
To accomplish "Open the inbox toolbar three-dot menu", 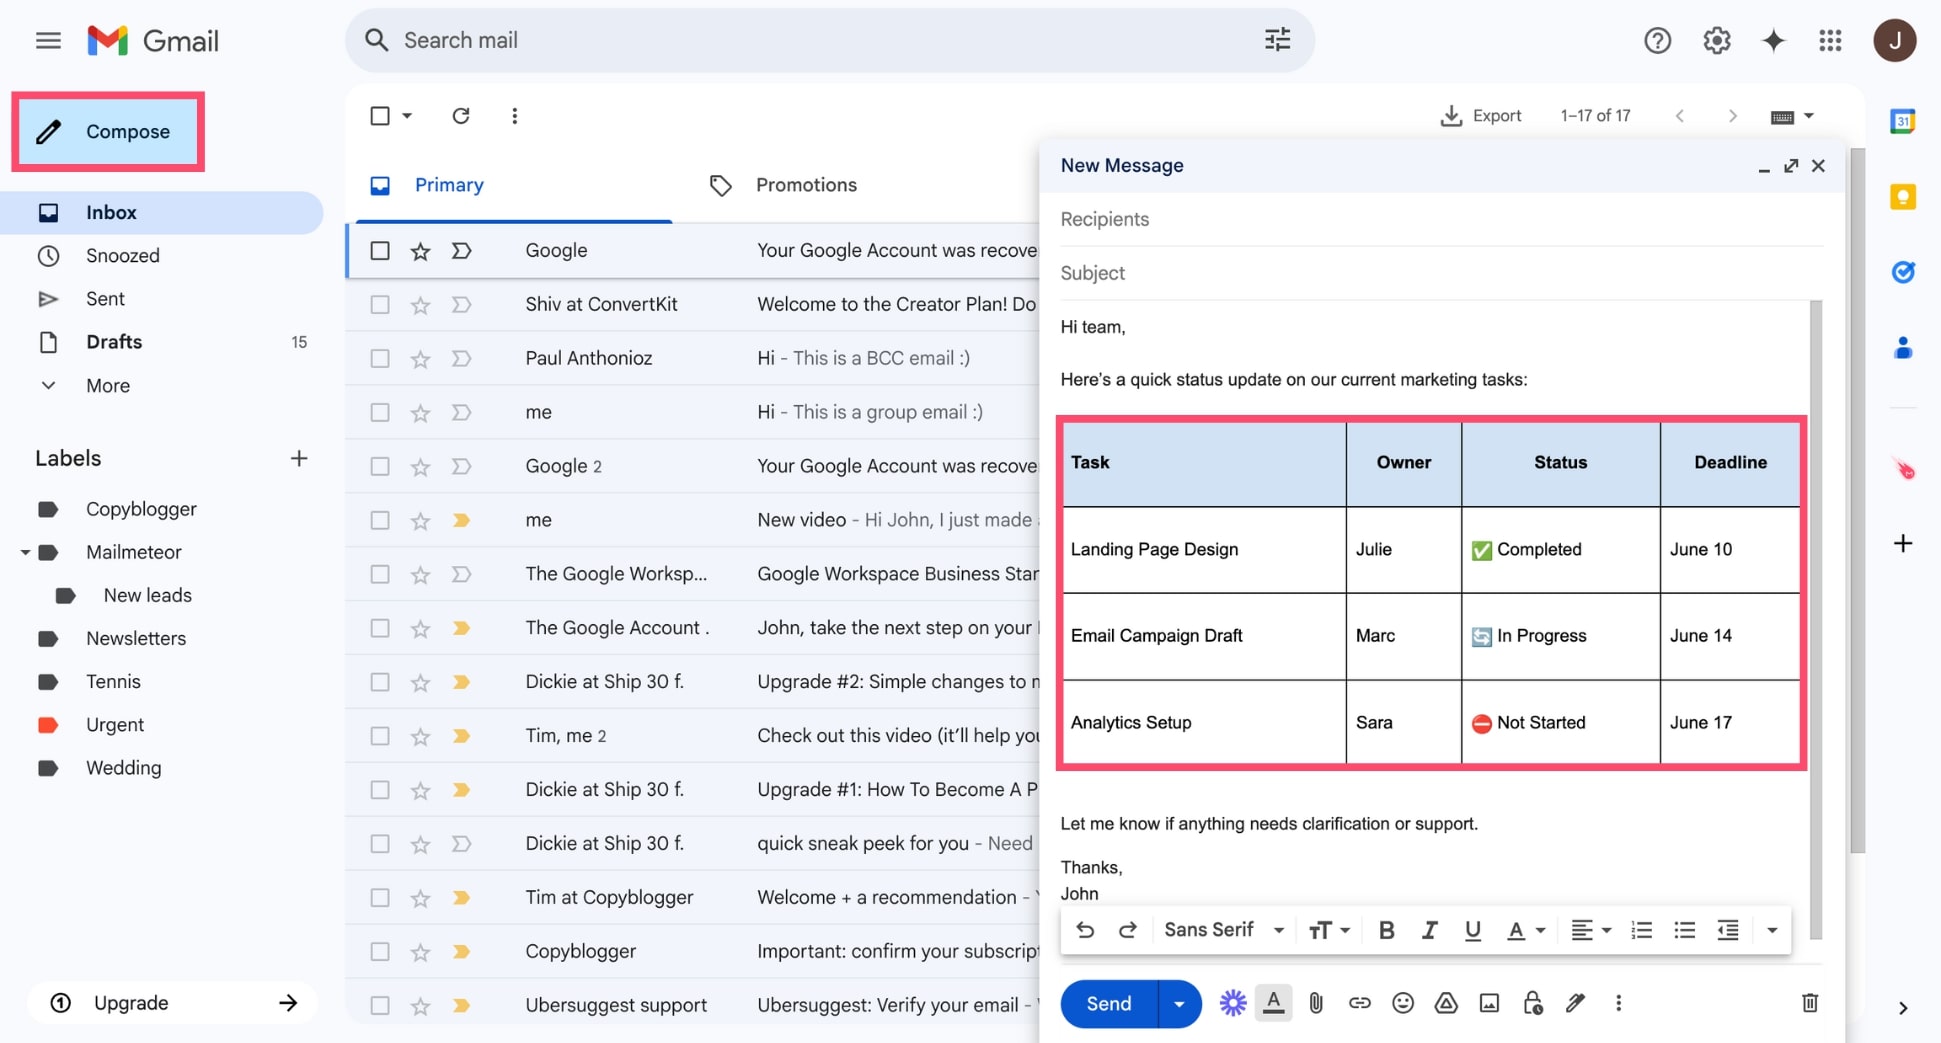I will coord(514,116).
